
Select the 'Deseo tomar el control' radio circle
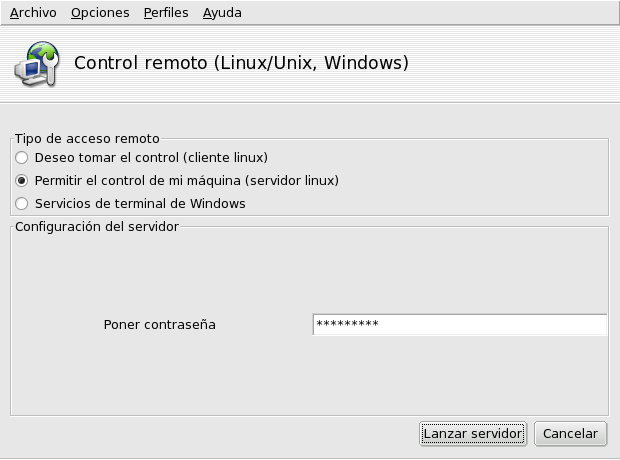pyautogui.click(x=21, y=158)
